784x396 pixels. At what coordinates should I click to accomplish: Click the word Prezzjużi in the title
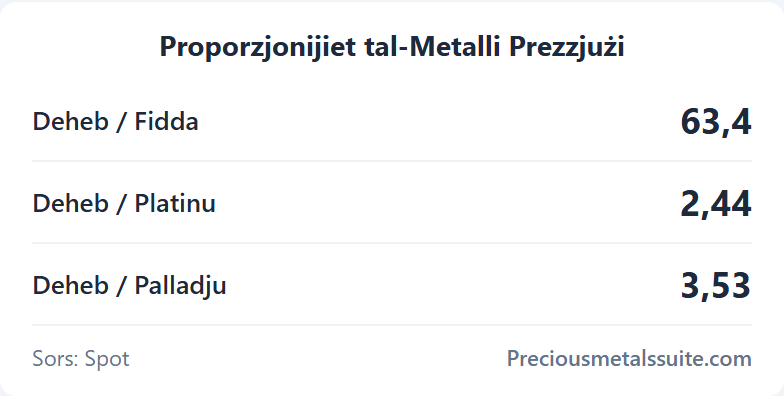567,48
